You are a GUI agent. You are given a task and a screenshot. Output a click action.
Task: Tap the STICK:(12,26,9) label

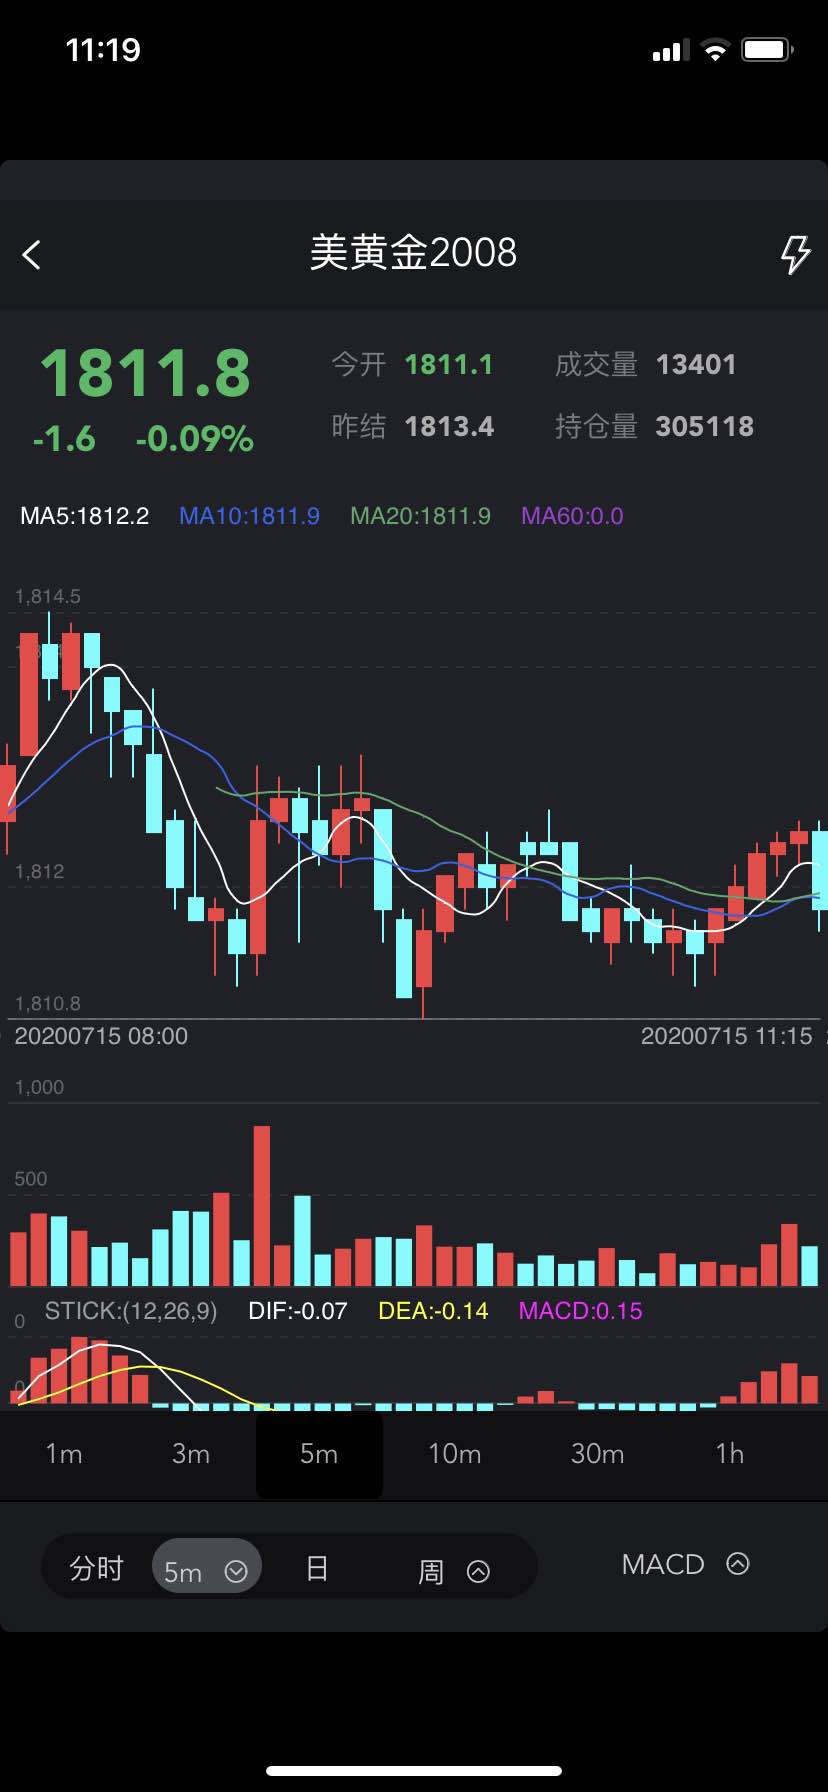(131, 1311)
